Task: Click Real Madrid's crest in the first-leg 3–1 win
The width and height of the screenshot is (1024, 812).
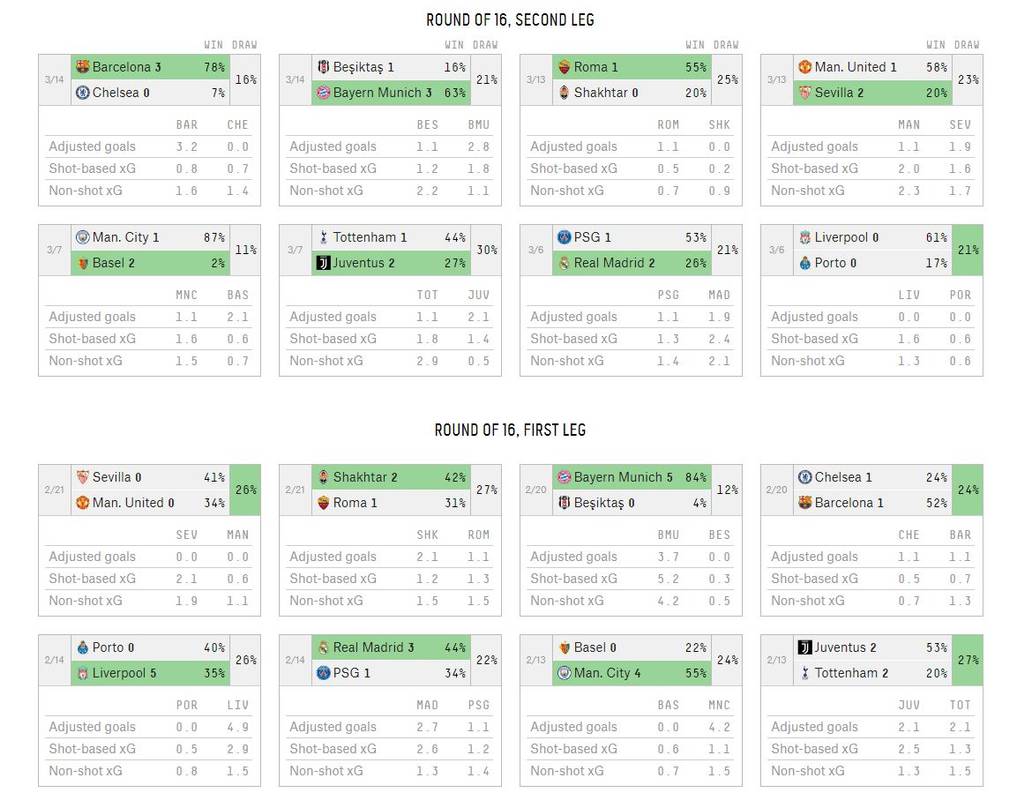Action: pos(323,647)
